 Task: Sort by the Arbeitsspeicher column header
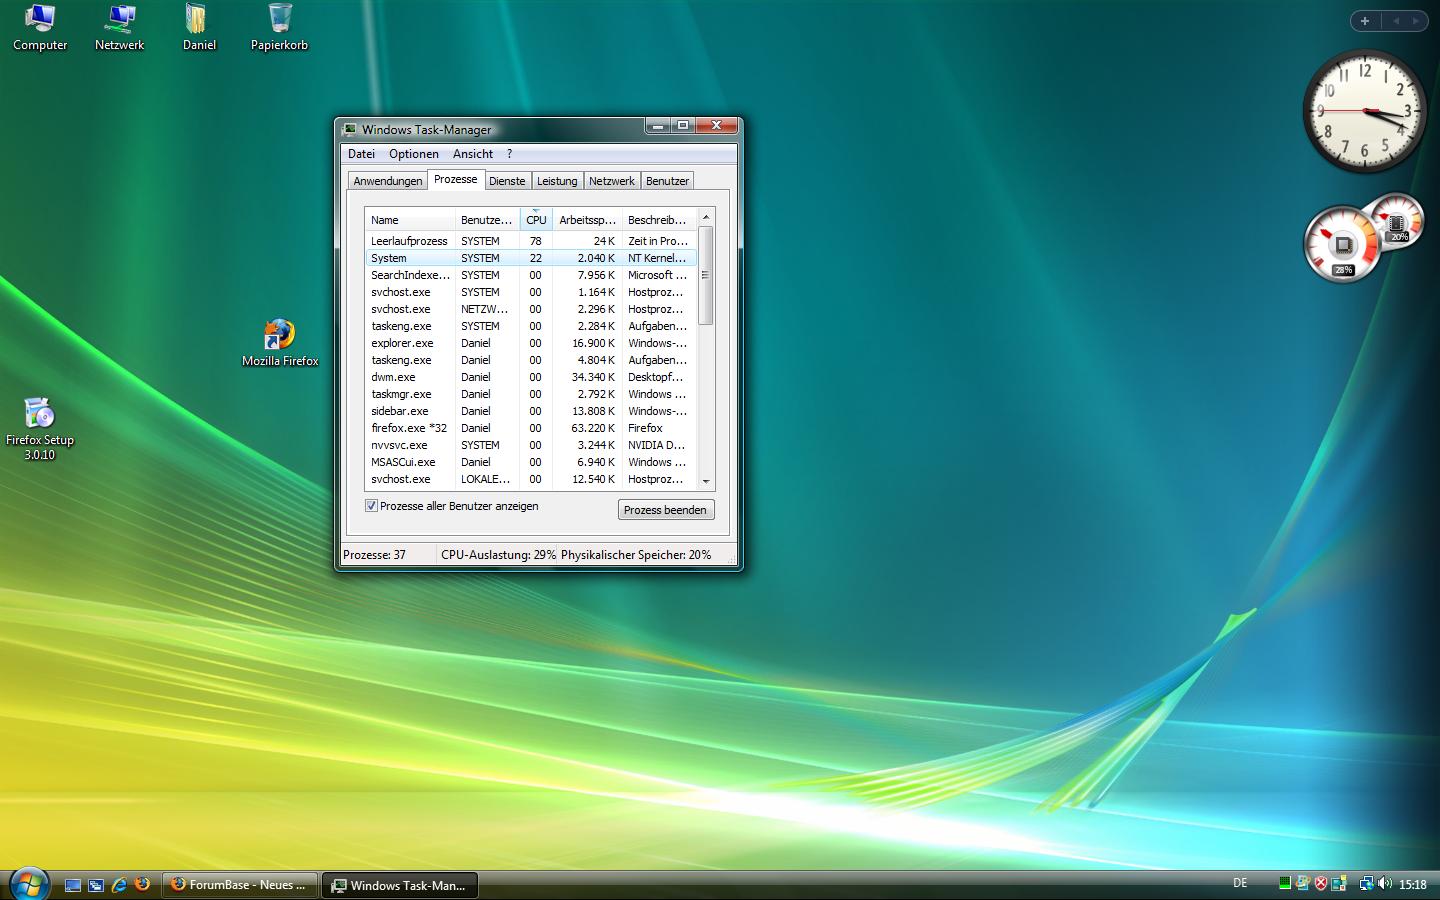coord(587,220)
